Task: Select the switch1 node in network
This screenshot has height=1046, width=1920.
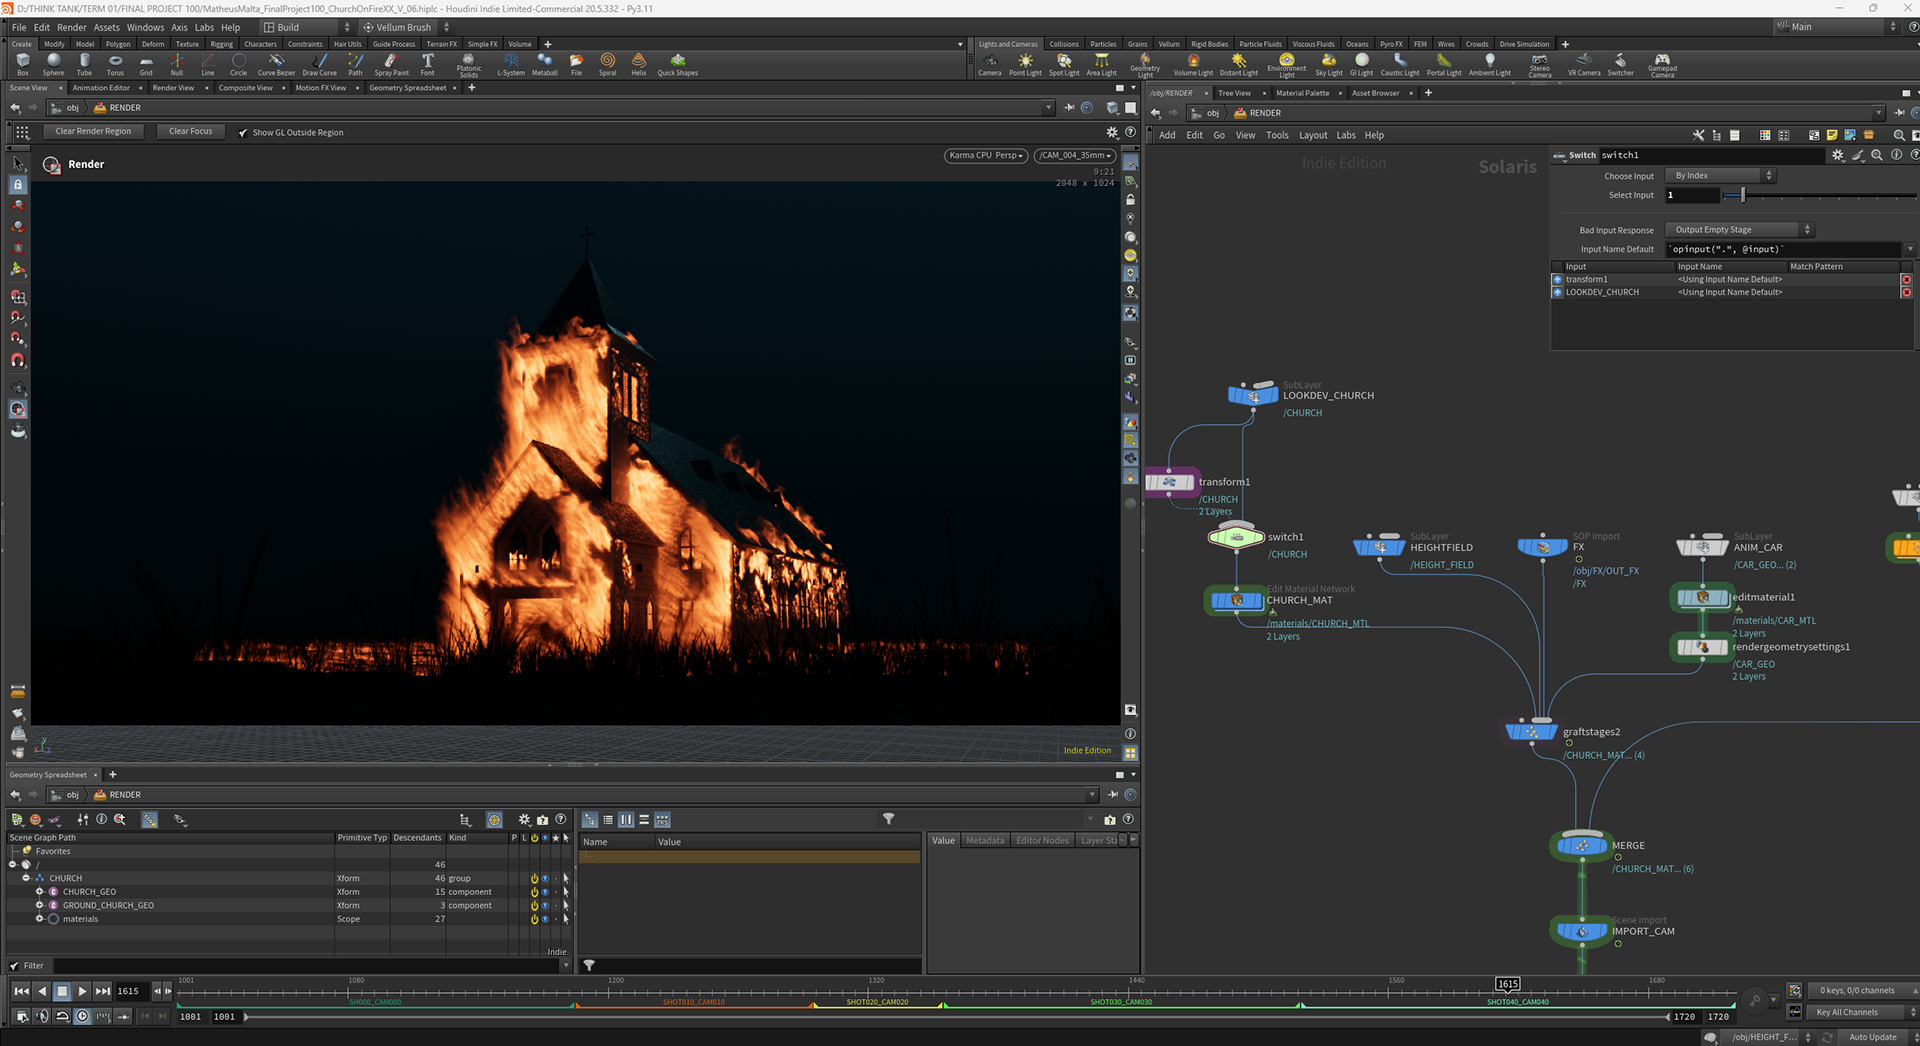Action: click(1236, 538)
